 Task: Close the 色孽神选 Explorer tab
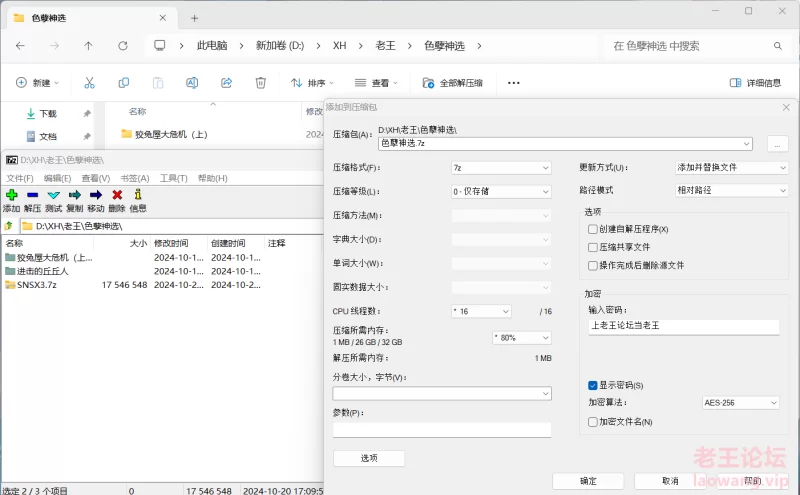[x=163, y=18]
